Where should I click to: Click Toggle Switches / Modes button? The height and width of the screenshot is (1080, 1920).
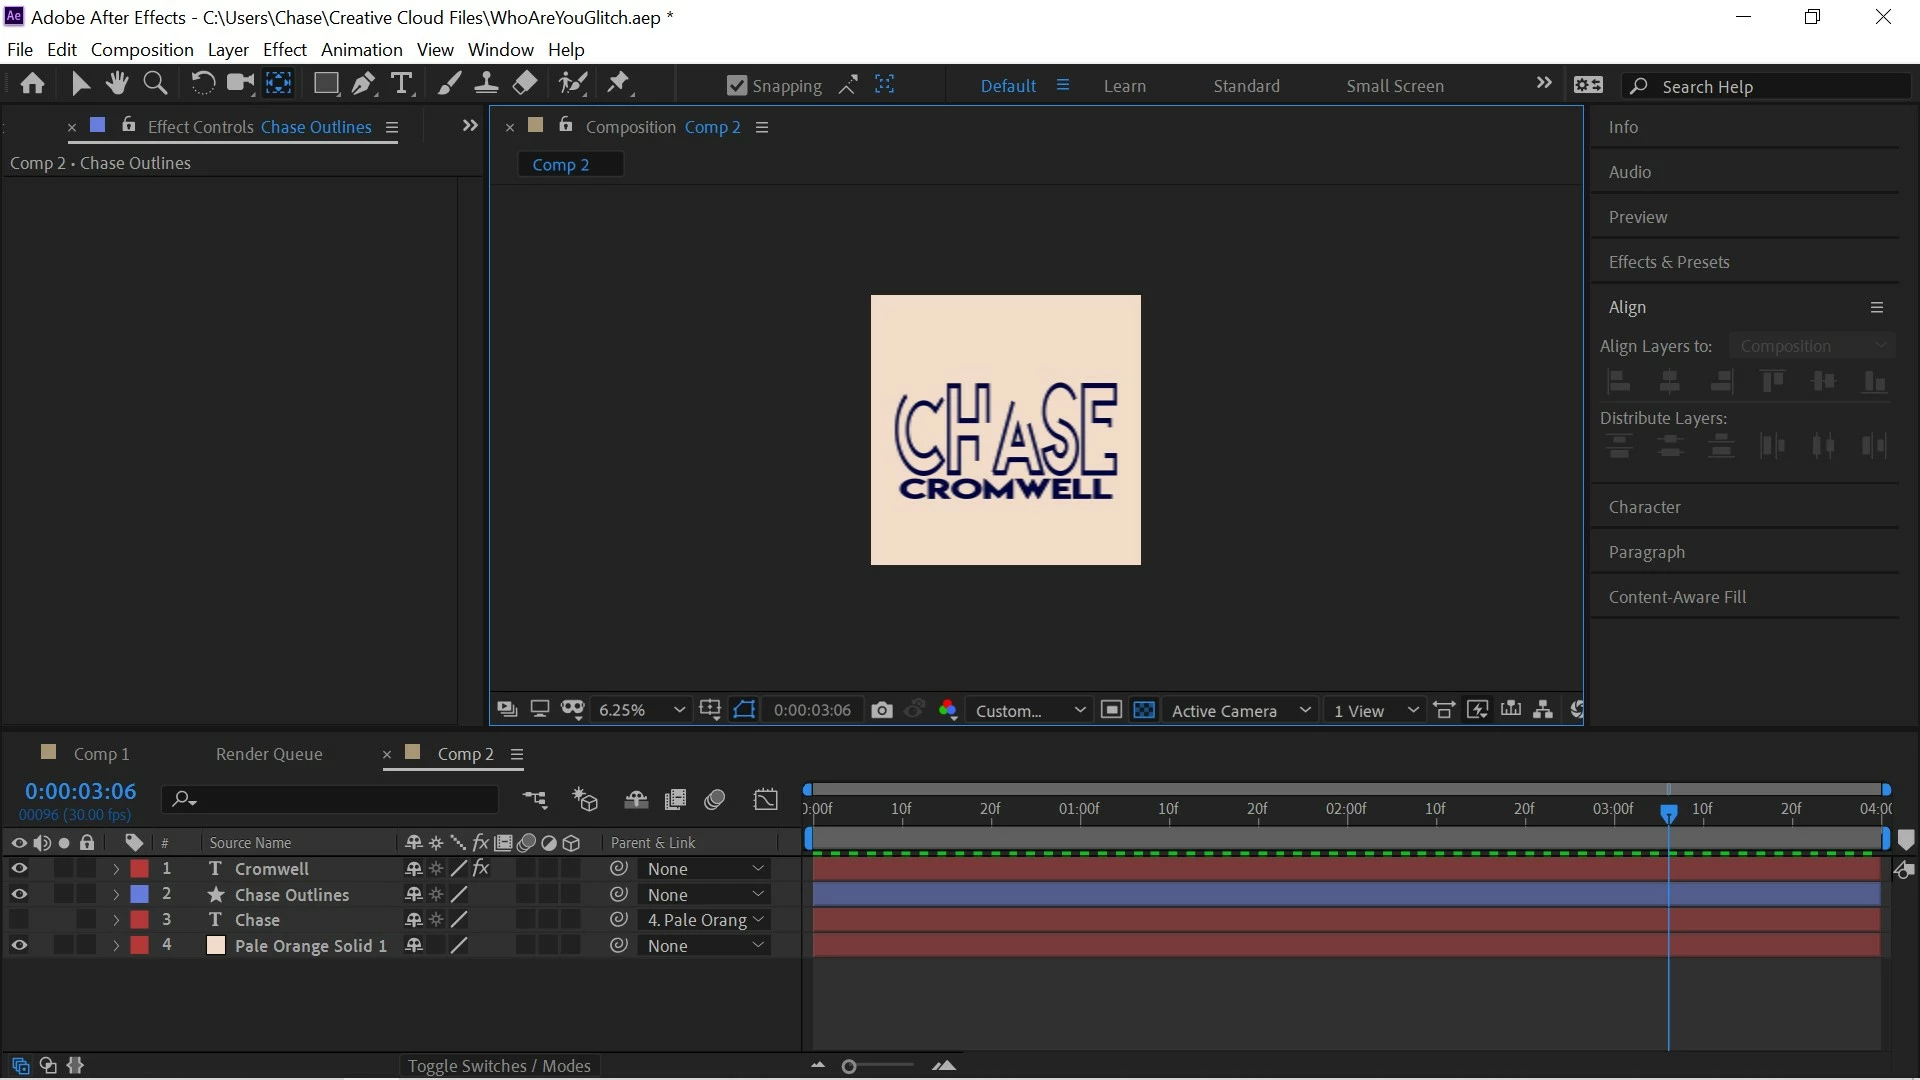(498, 1066)
